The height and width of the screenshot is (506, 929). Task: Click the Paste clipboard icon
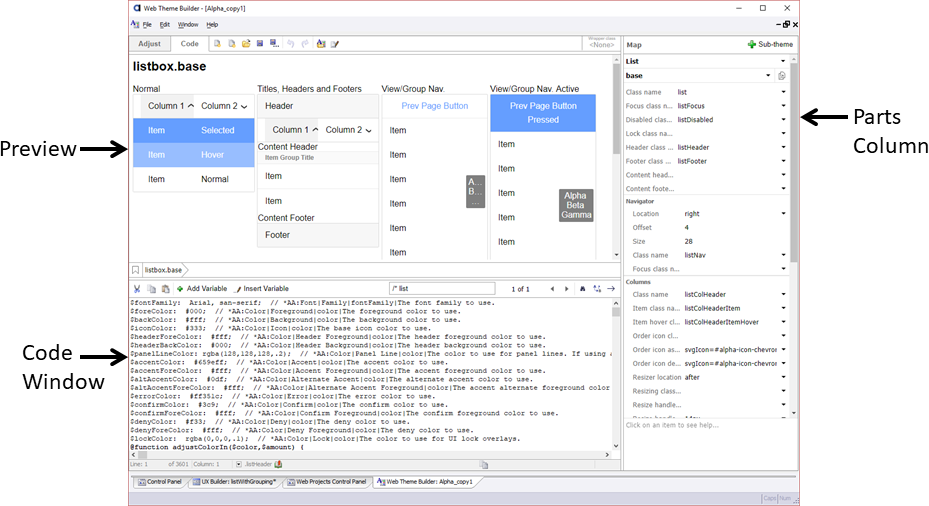[165, 289]
